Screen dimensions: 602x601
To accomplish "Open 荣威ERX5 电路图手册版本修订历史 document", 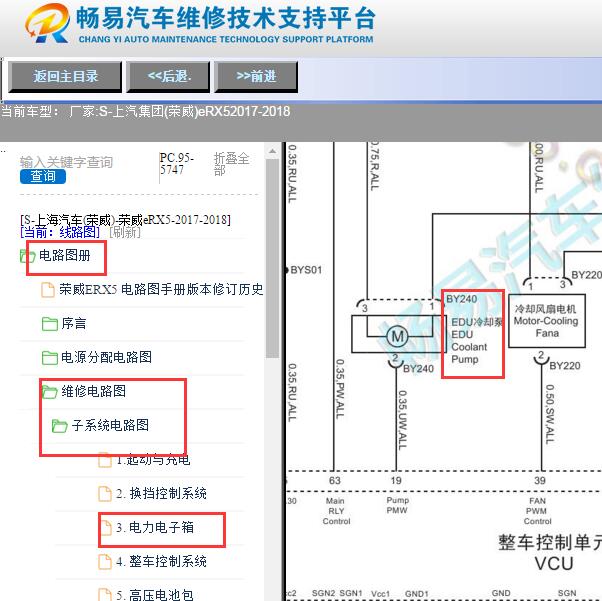I will click(x=161, y=289).
